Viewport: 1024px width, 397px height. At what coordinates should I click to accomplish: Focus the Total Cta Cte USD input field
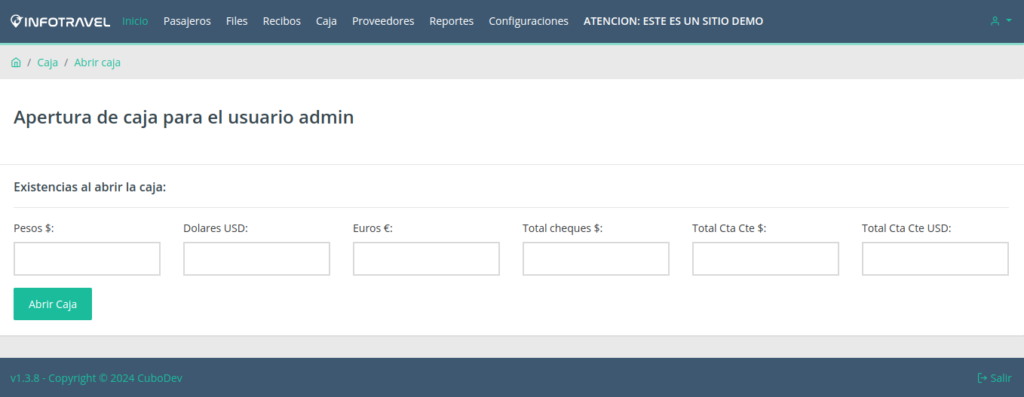[935, 259]
